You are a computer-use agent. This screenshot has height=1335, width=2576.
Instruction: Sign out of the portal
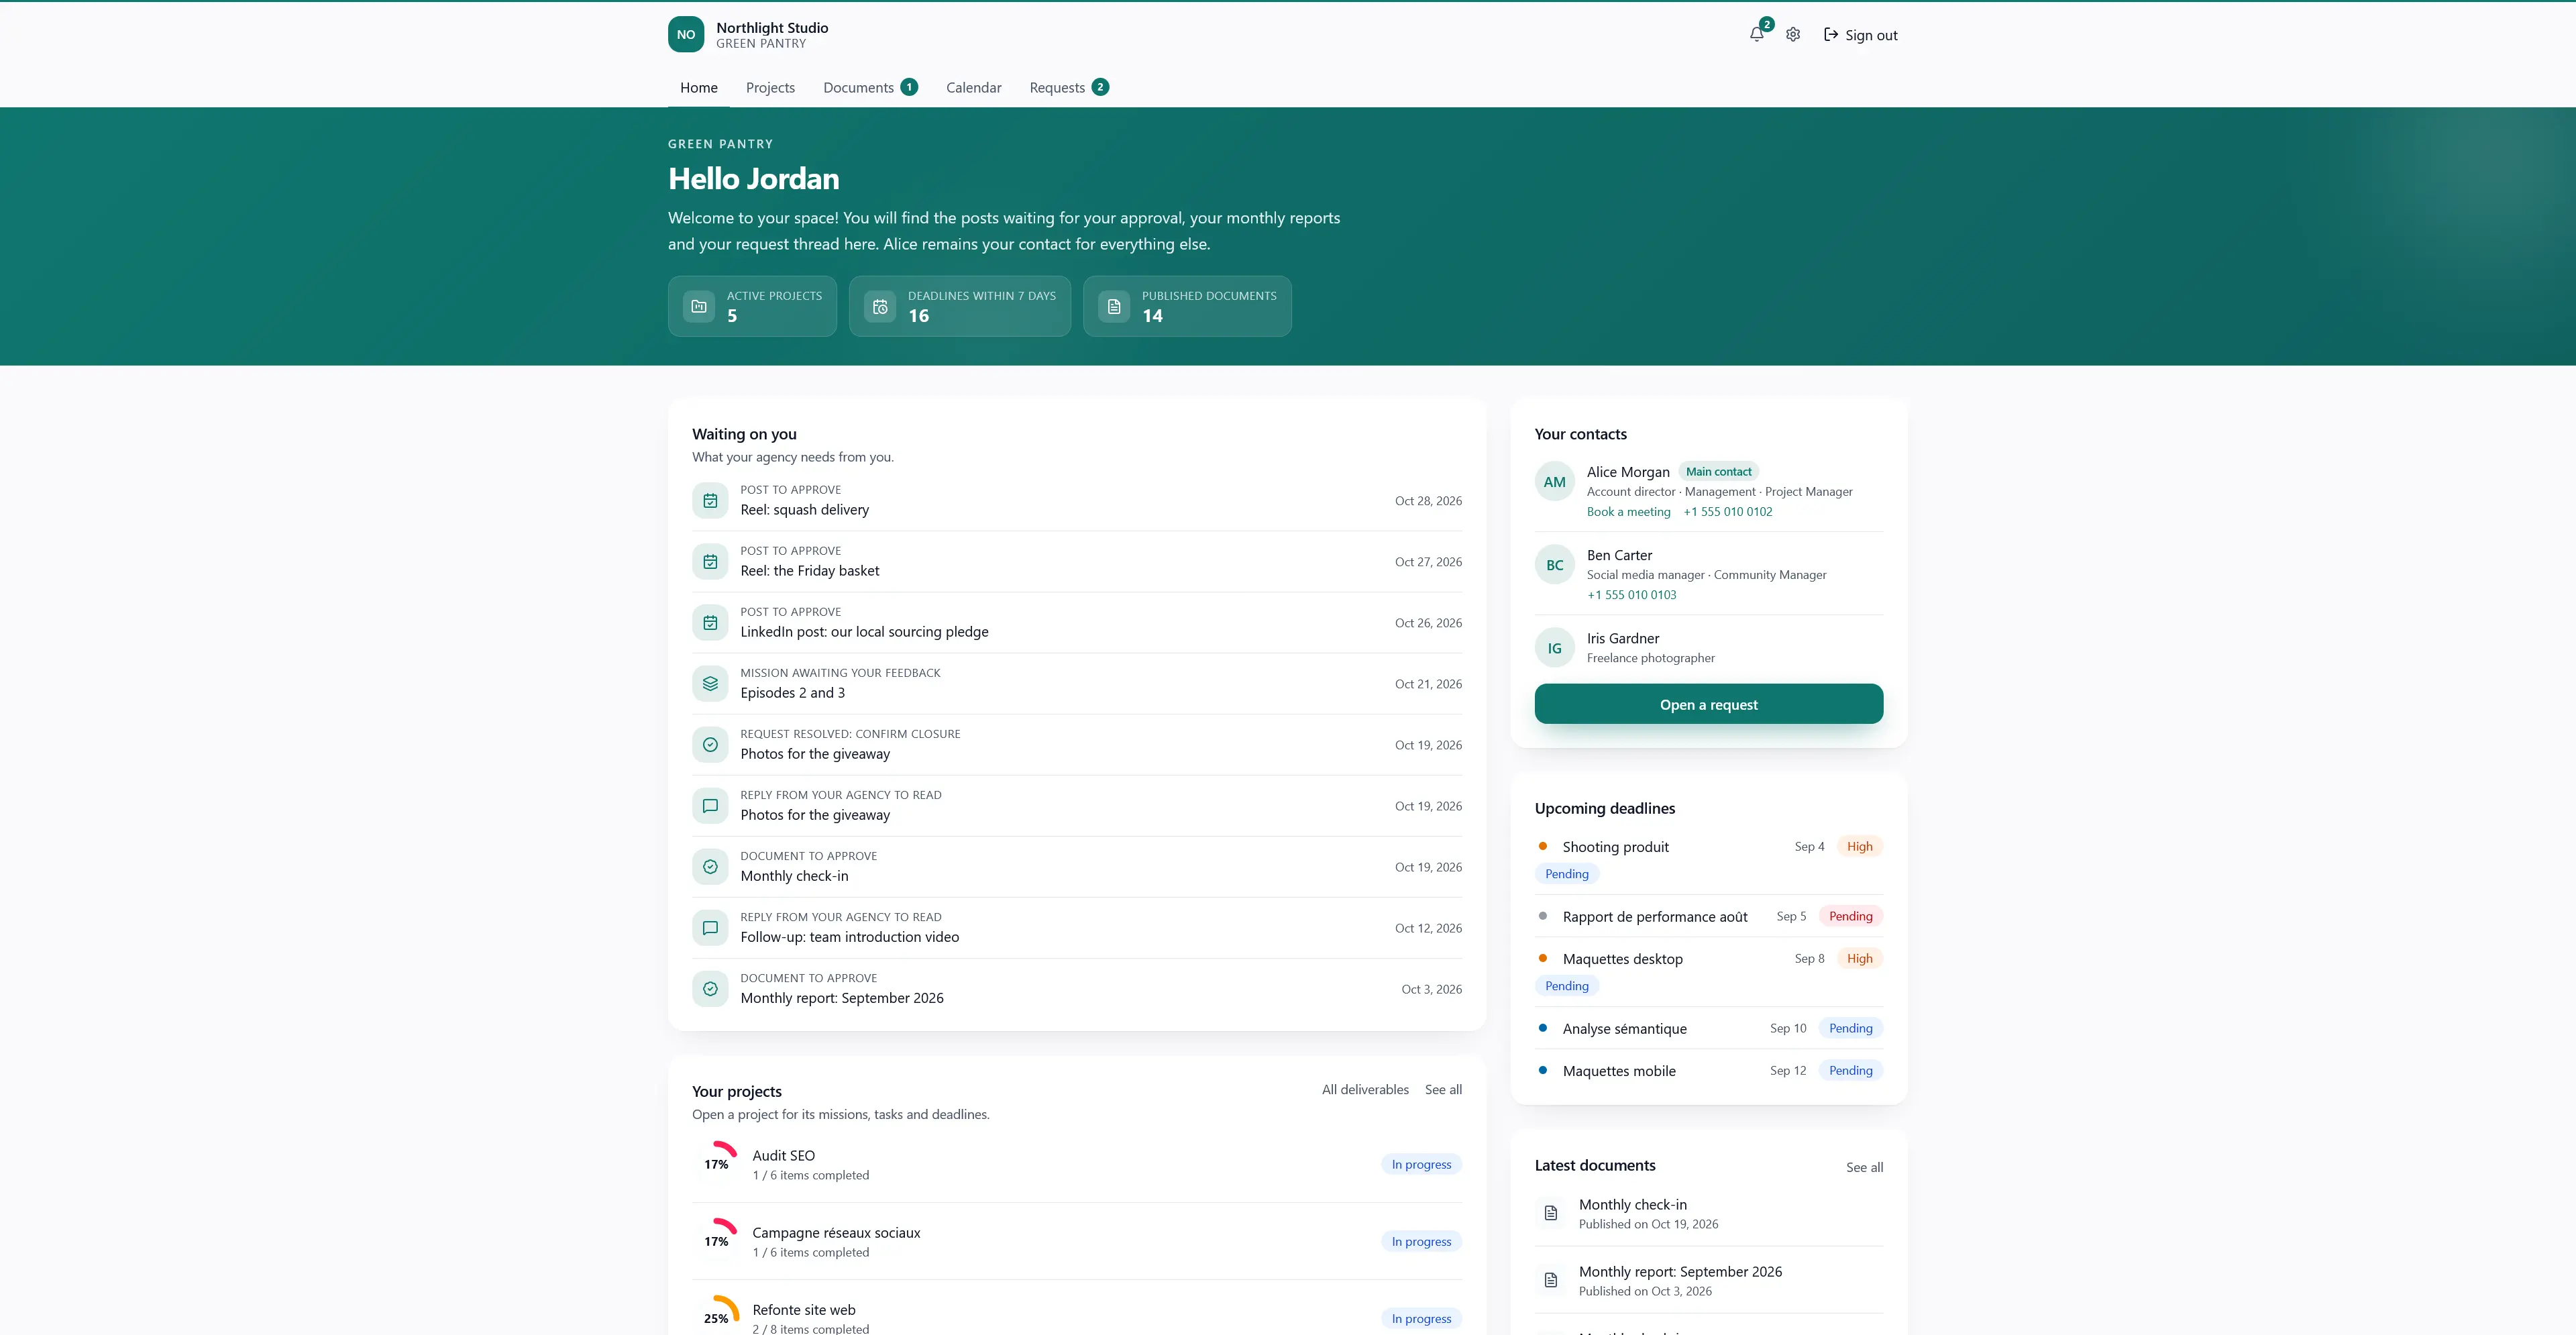tap(1860, 35)
